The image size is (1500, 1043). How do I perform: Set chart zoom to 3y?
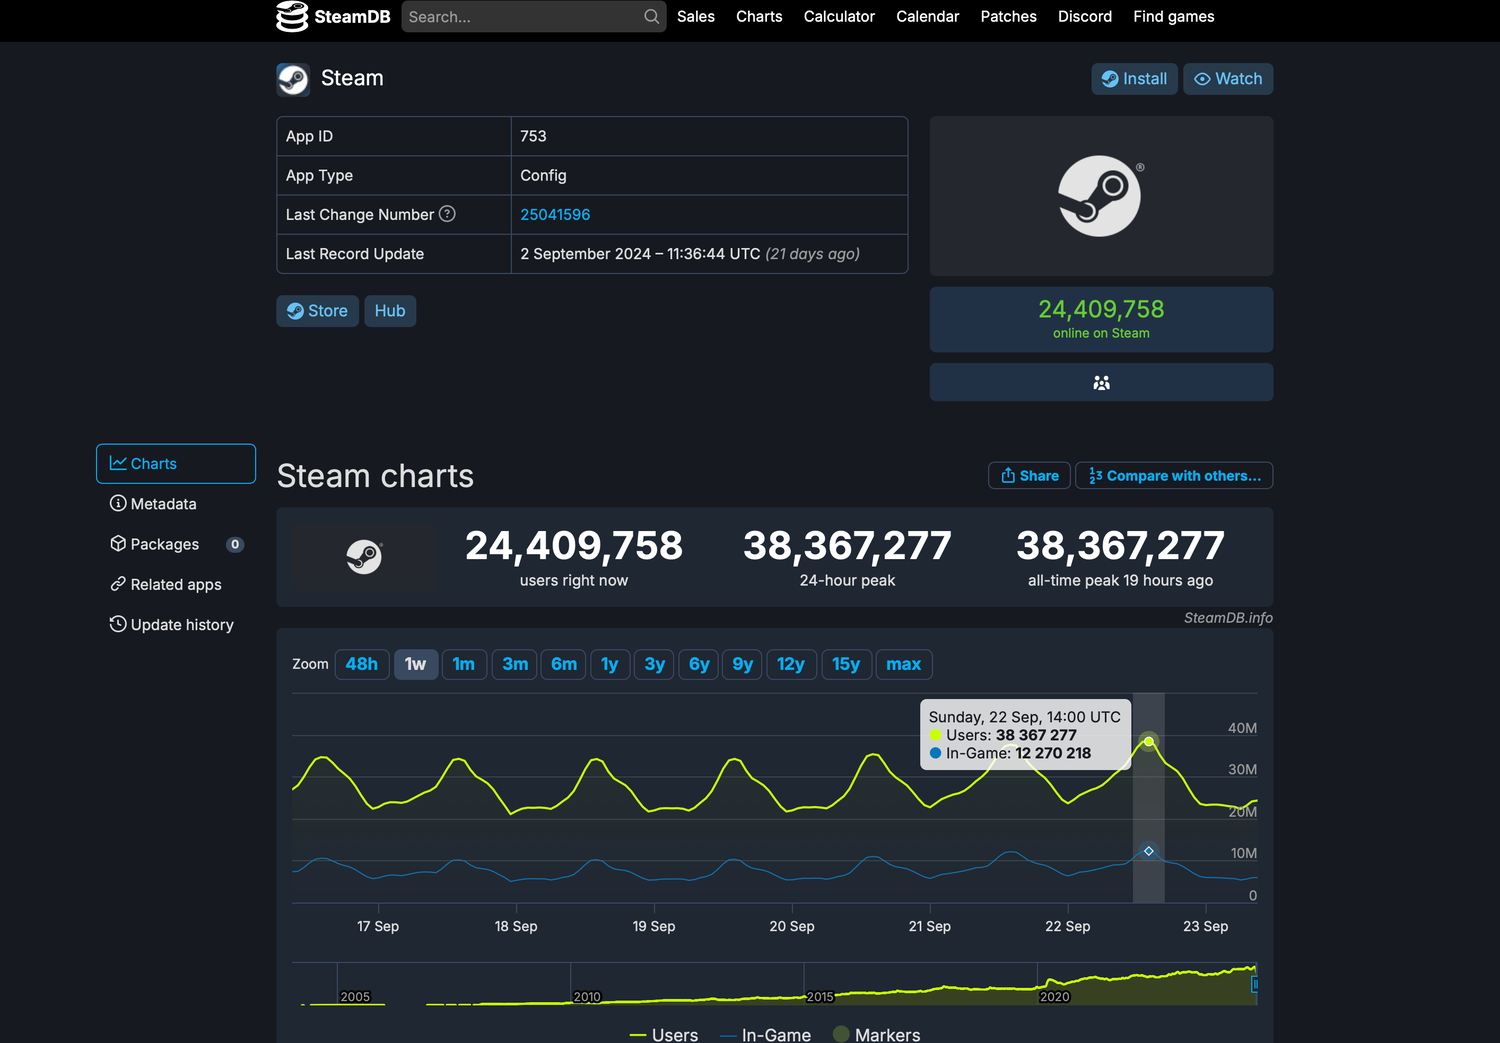[655, 664]
